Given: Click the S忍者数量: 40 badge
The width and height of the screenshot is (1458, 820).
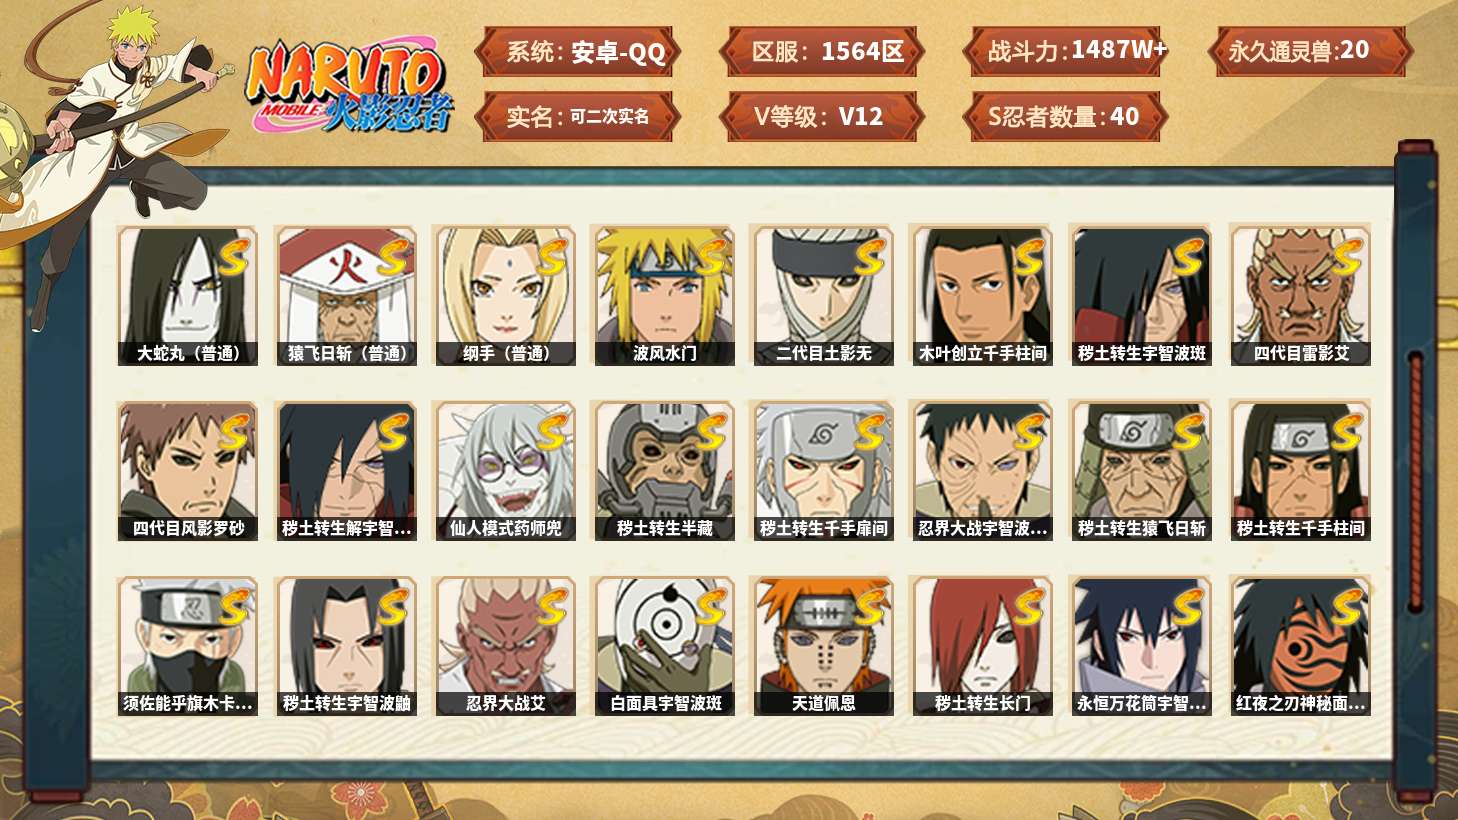Looking at the screenshot, I should [x=1065, y=117].
